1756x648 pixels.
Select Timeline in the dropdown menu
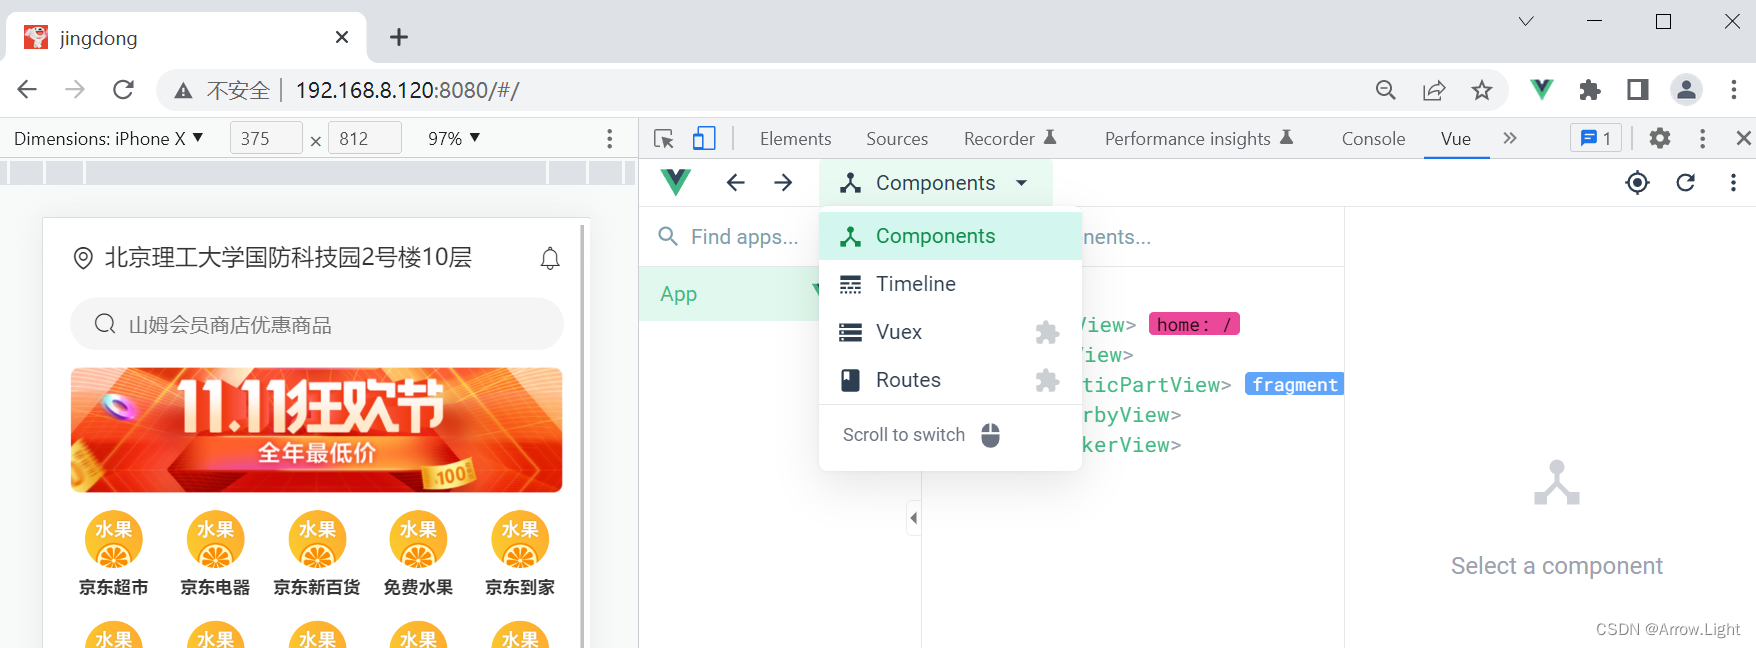pyautogui.click(x=950, y=284)
